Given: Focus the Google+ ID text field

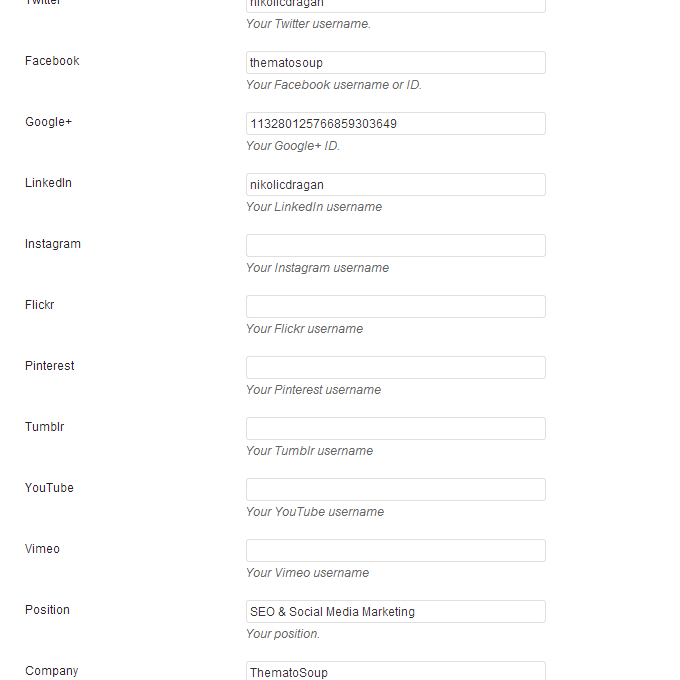Looking at the screenshot, I should pos(395,124).
